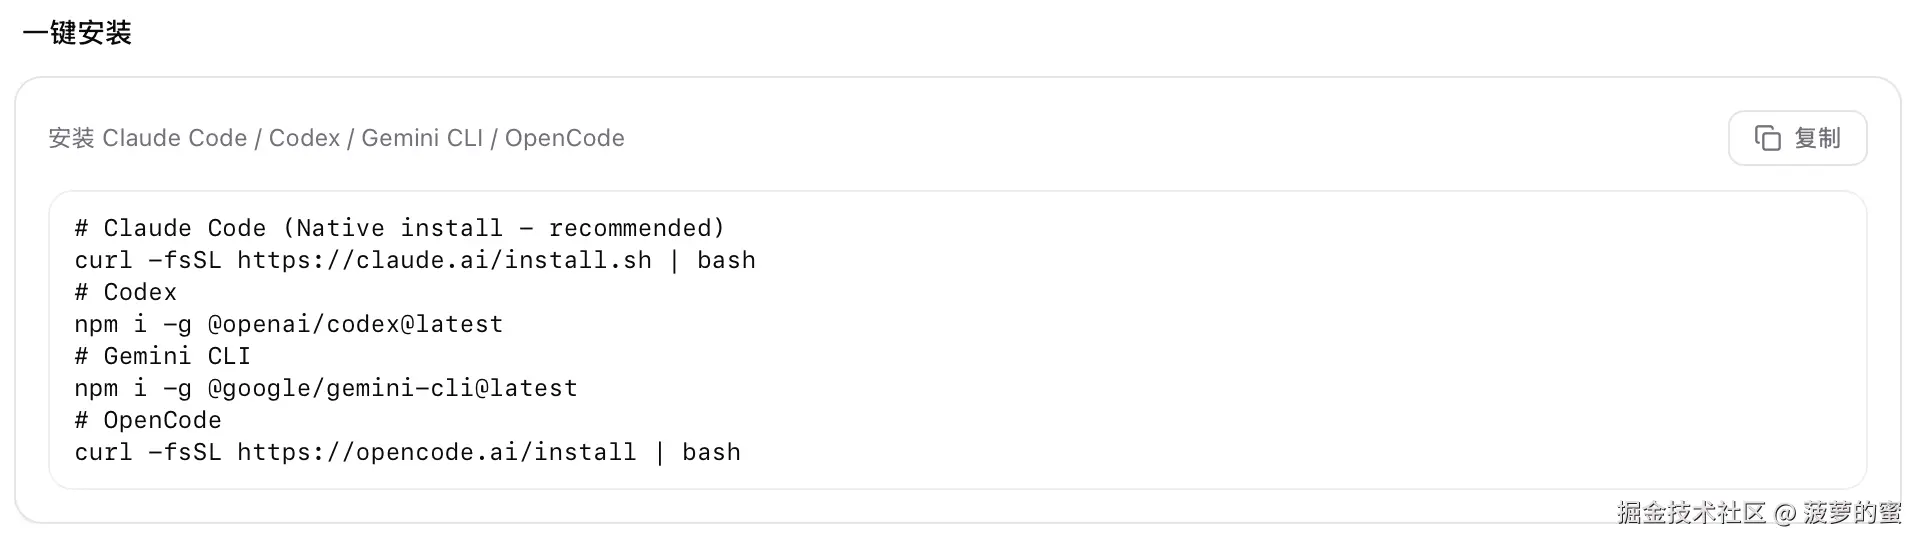
Task: Click the 掘金技术社区 watermark text
Action: click(x=1691, y=513)
